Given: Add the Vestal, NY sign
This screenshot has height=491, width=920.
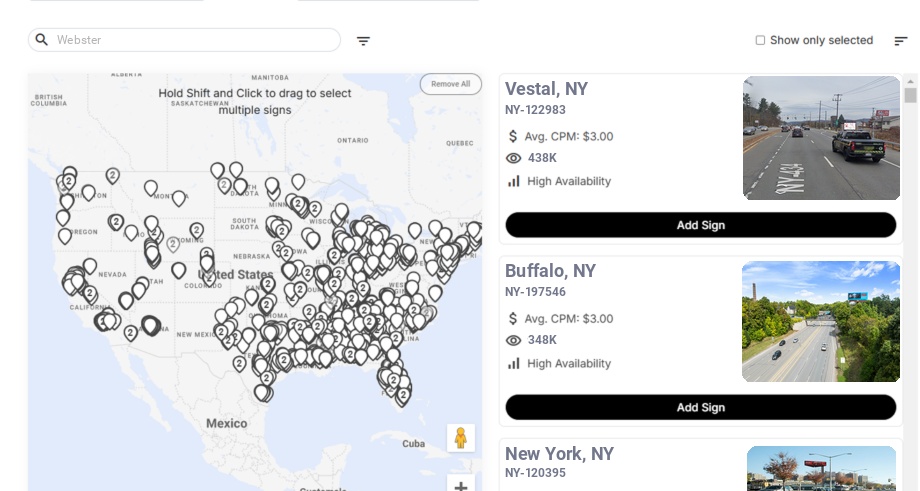Looking at the screenshot, I should (700, 225).
